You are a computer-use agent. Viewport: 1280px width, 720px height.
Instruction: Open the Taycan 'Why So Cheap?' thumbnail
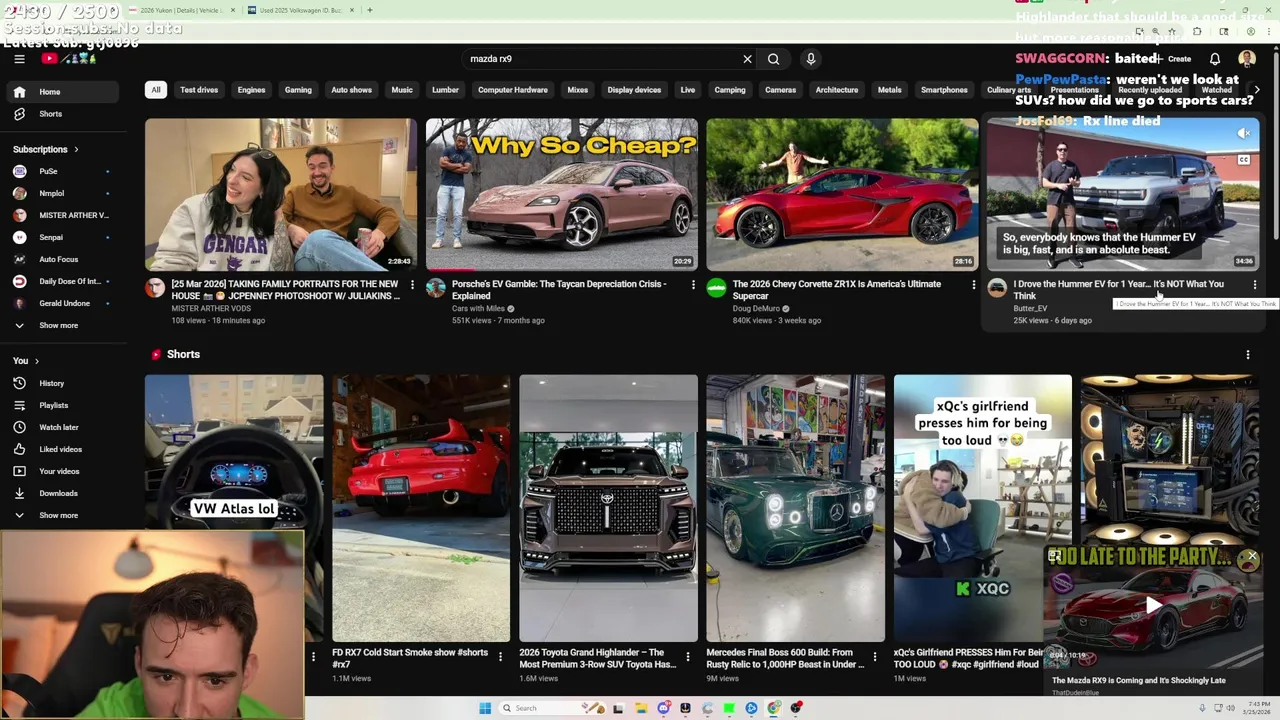tap(562, 195)
